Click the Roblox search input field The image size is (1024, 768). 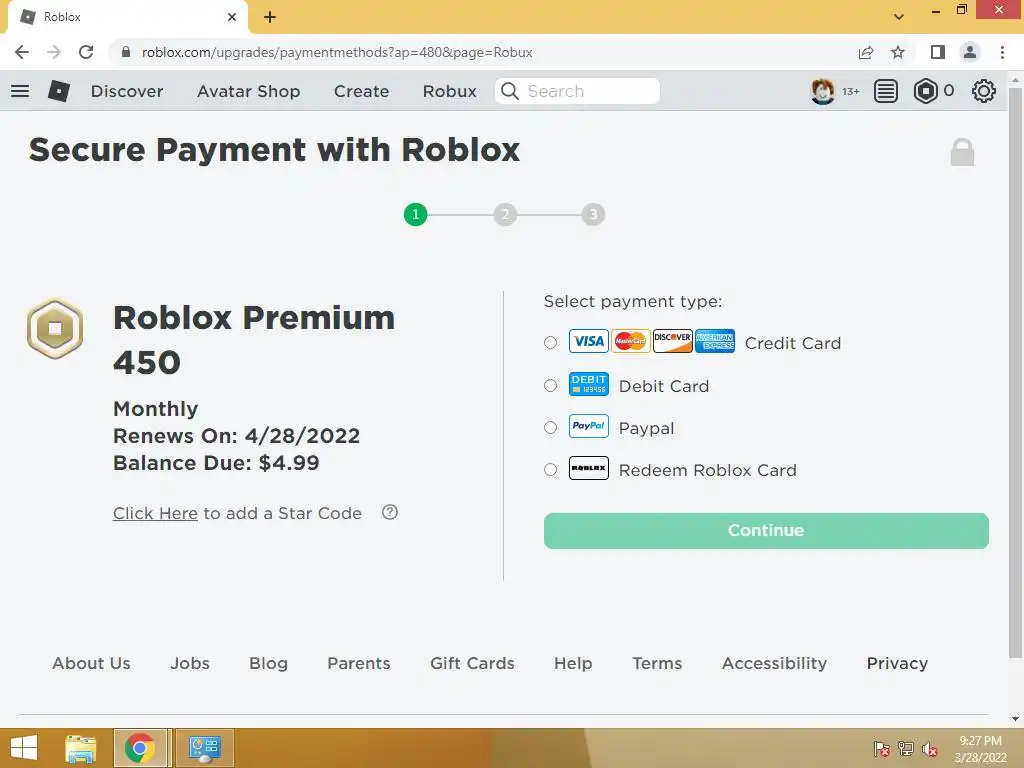(x=577, y=91)
